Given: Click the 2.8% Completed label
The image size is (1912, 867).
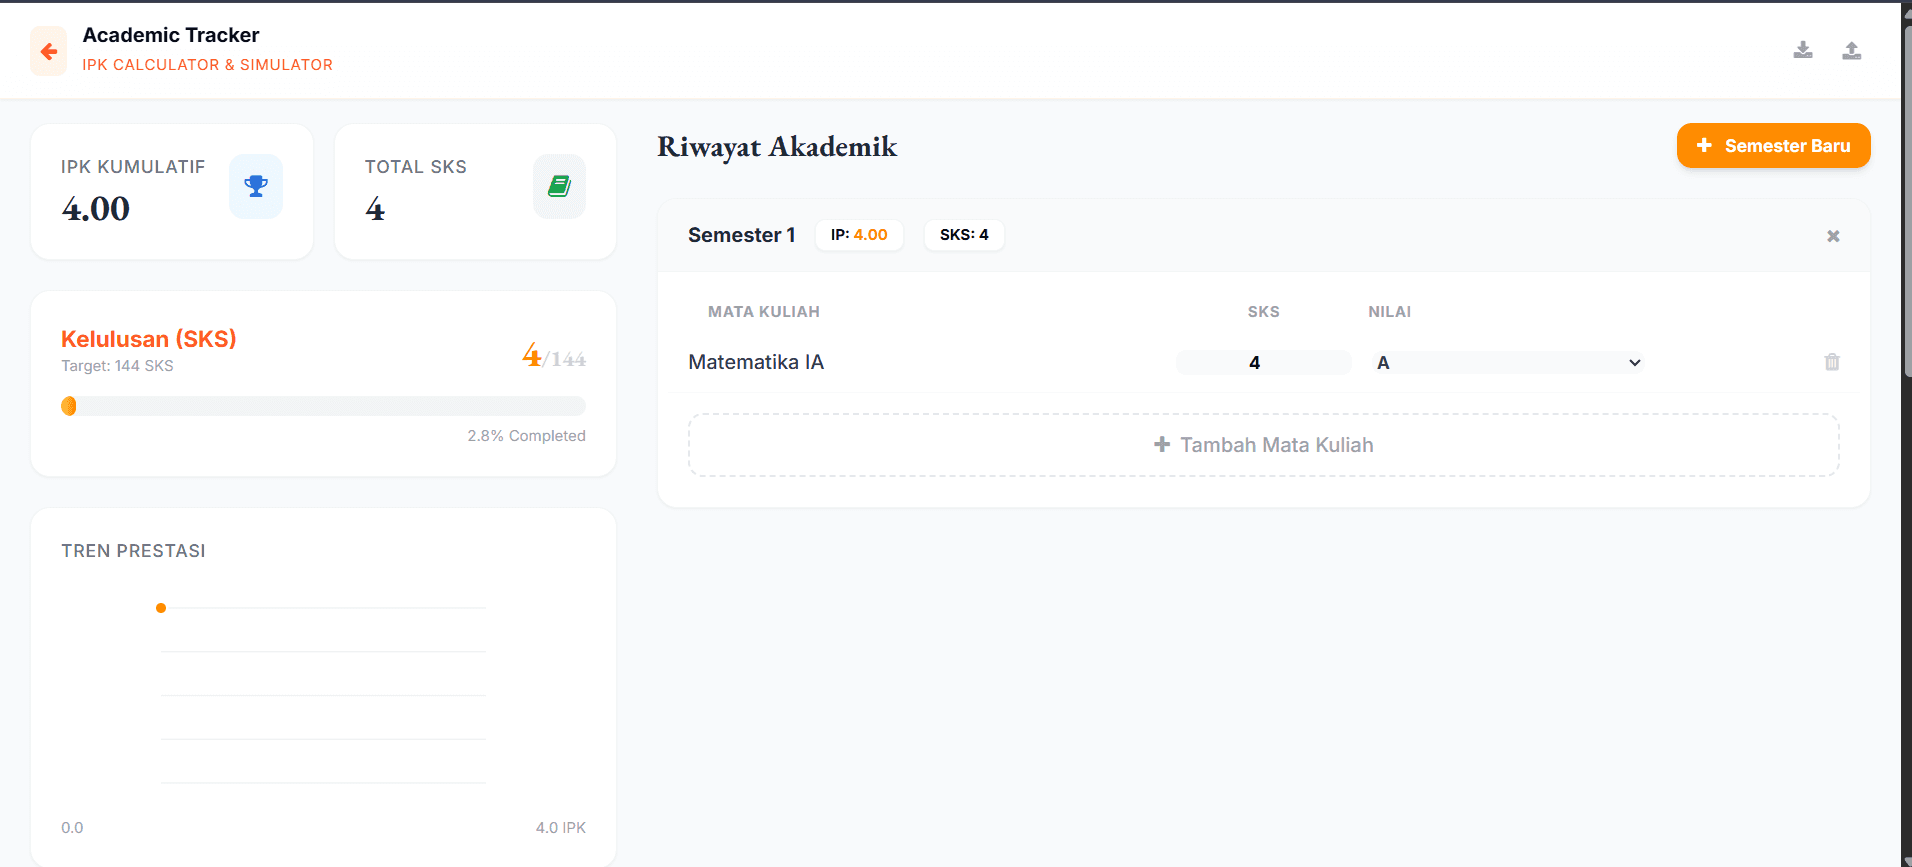Looking at the screenshot, I should click(x=526, y=436).
